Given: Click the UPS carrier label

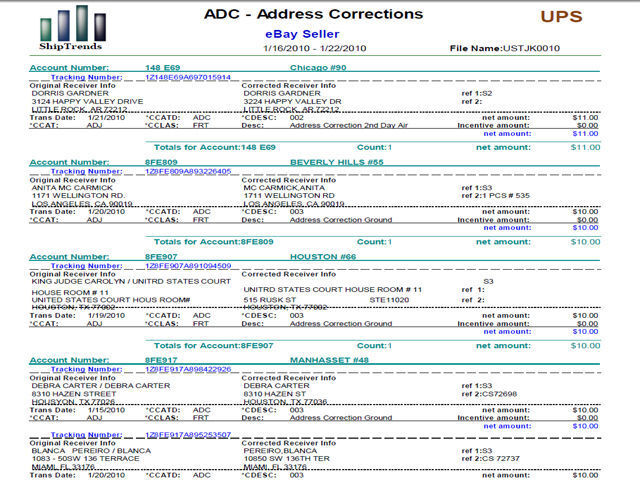Looking at the screenshot, I should (561, 17).
